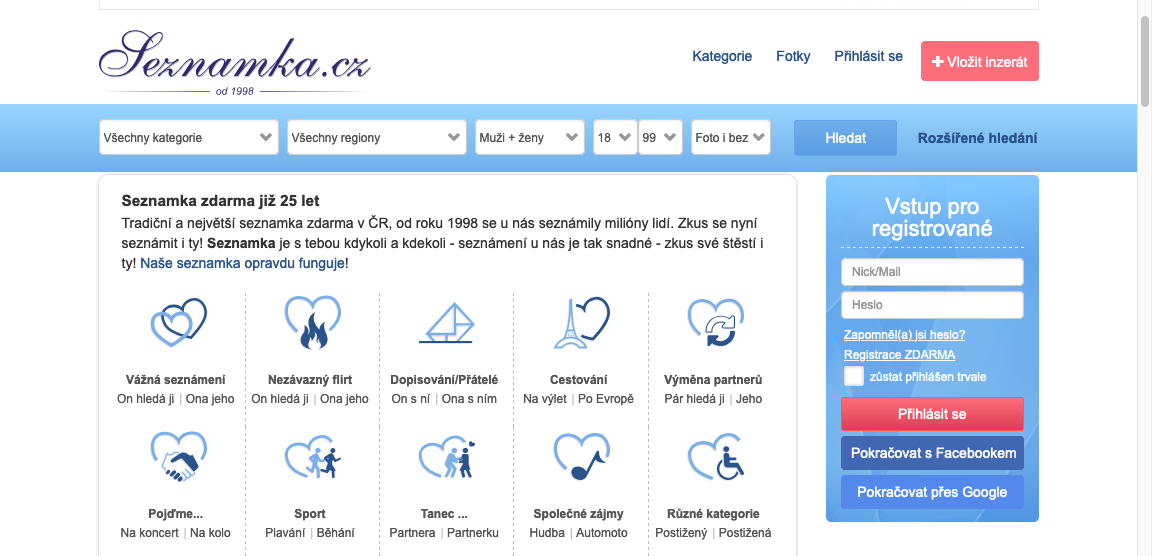Go to the Fotky menu item

coord(793,57)
